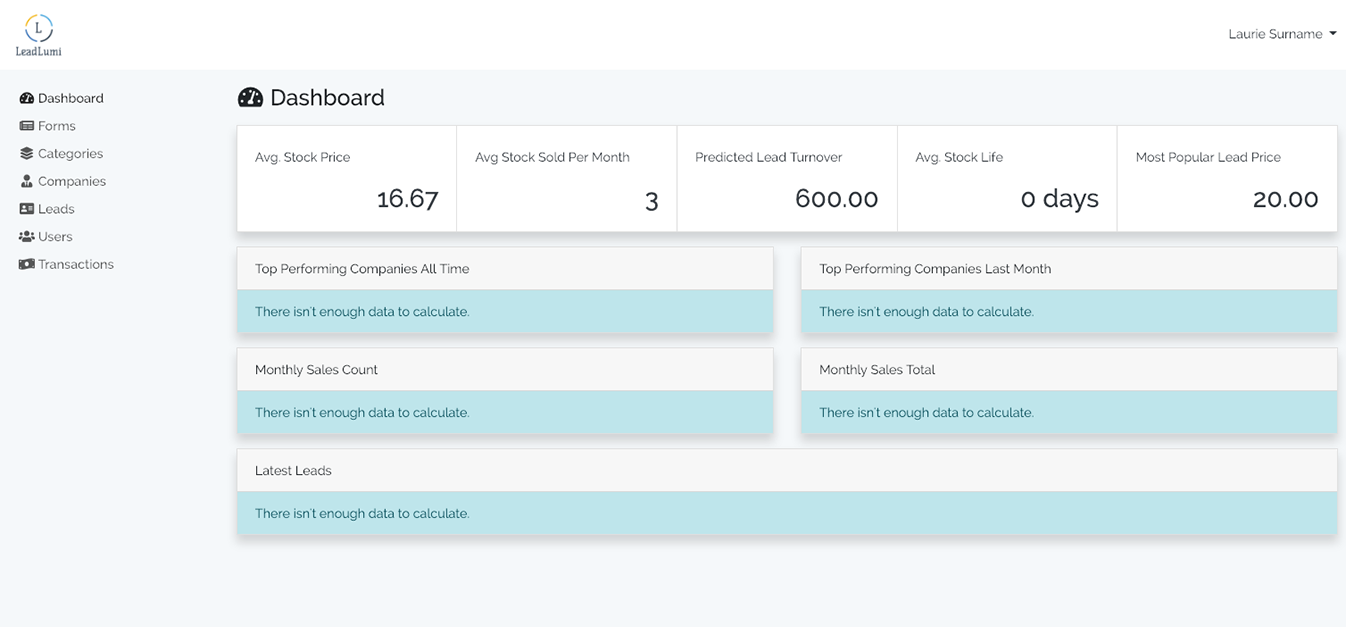Click the Predicted Lead Turnover card

pyautogui.click(x=787, y=178)
